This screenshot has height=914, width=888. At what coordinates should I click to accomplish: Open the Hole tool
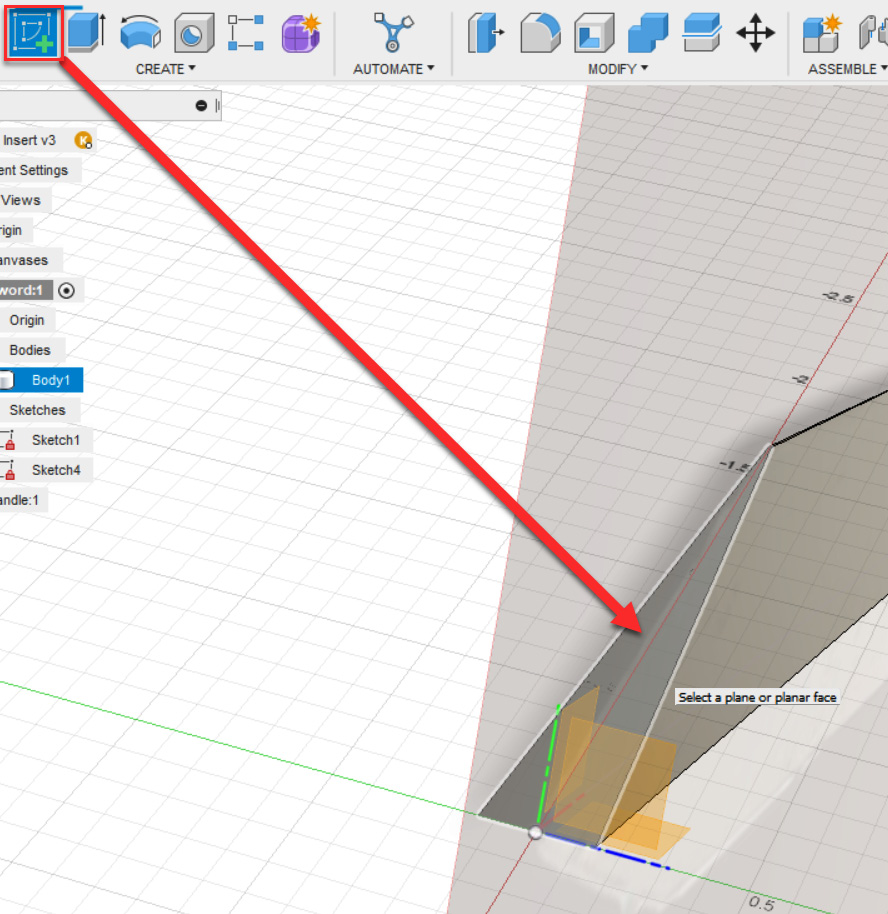coord(194,32)
